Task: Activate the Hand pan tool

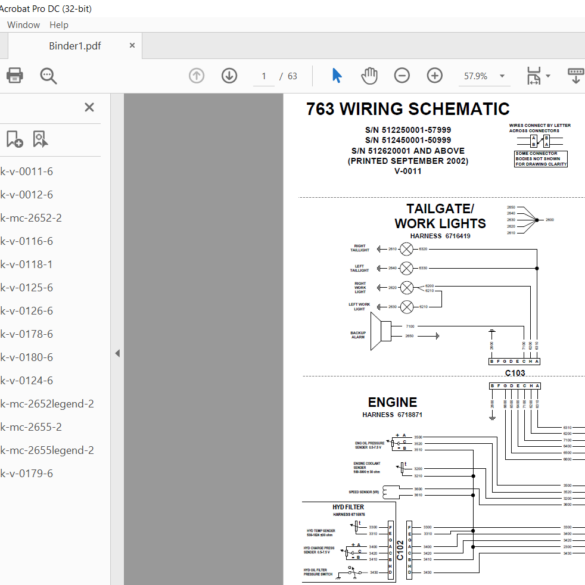Action: coord(369,76)
